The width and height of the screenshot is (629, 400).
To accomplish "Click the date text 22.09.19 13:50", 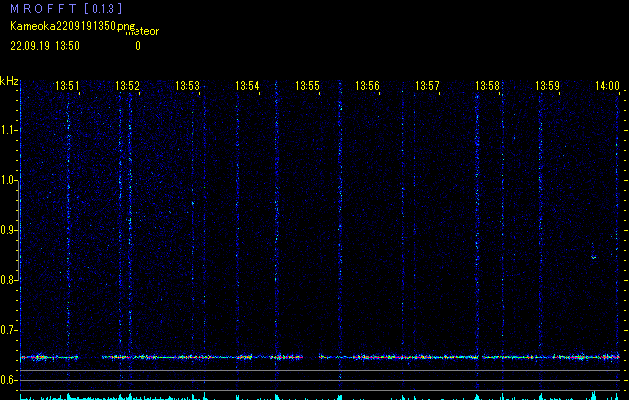I will coord(45,46).
